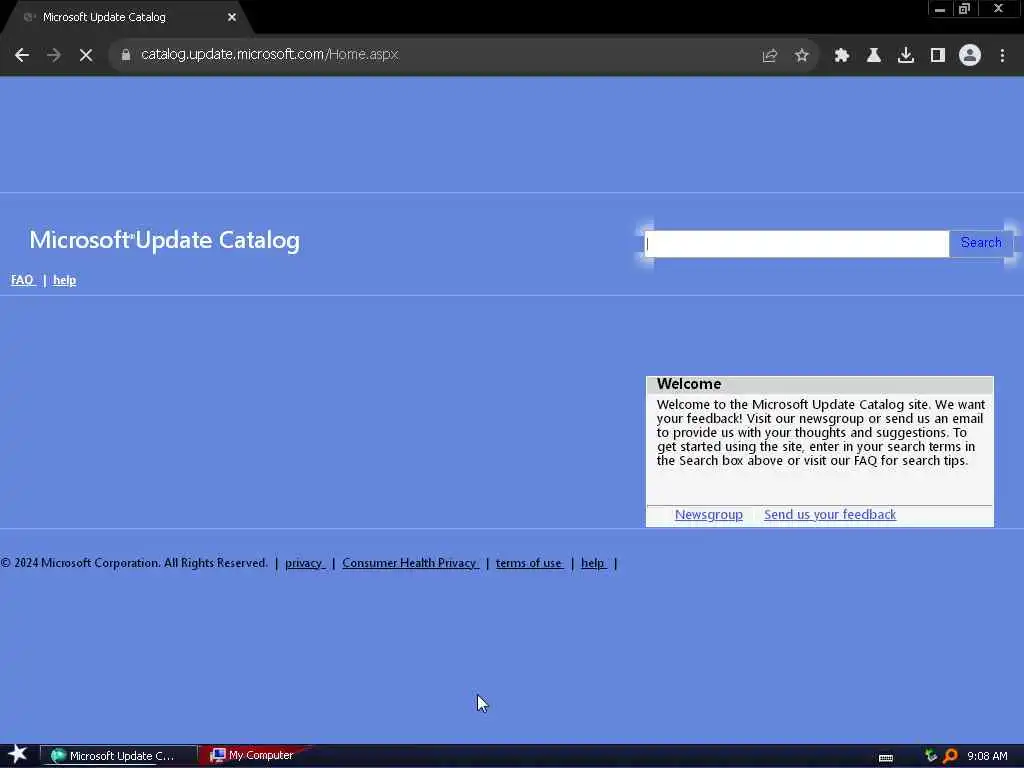Click the Search button
This screenshot has height=768, width=1024.
point(981,242)
